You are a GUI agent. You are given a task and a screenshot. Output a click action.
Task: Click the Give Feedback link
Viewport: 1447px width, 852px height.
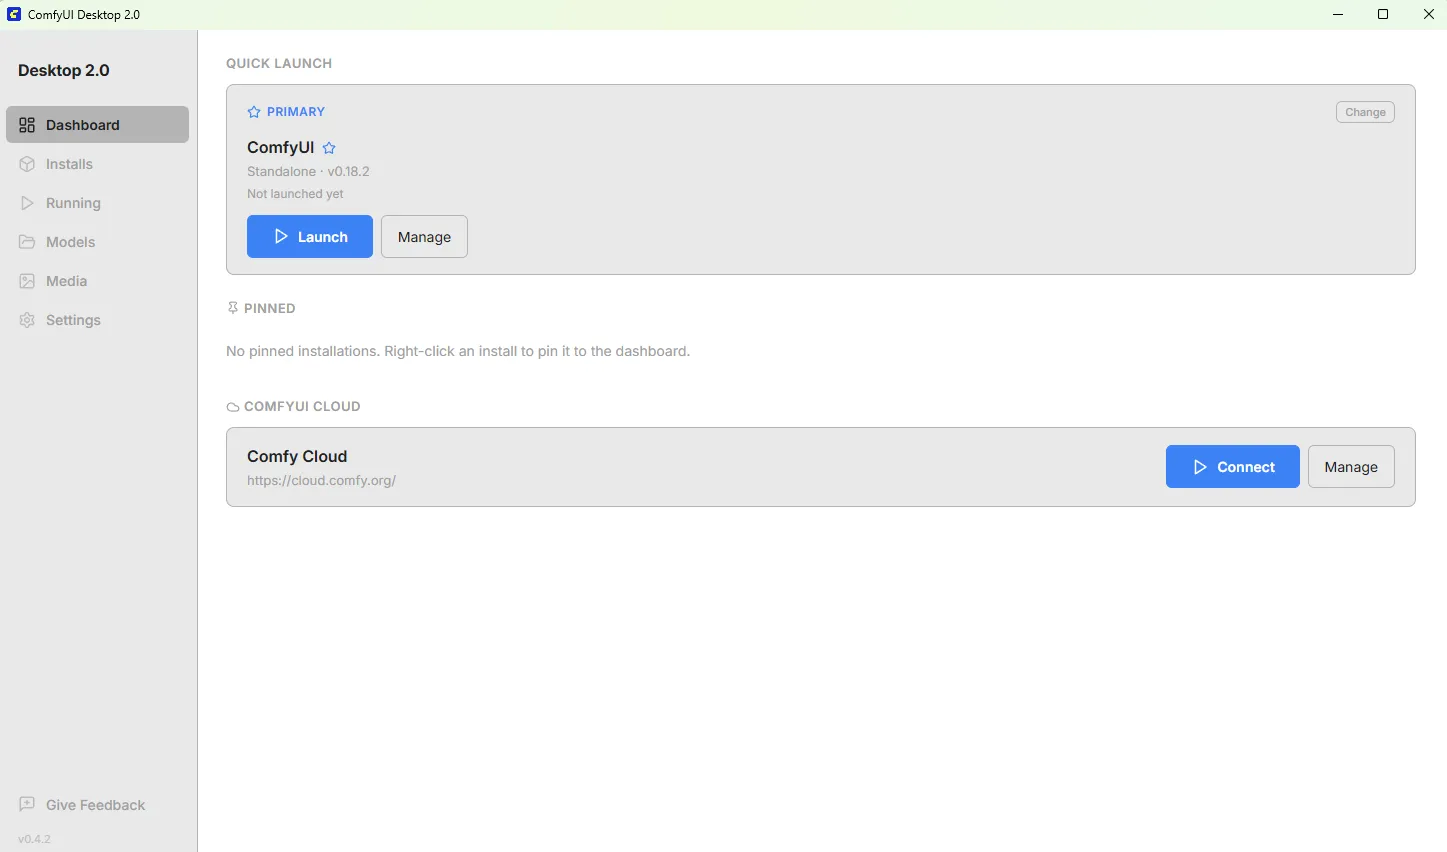click(x=96, y=804)
